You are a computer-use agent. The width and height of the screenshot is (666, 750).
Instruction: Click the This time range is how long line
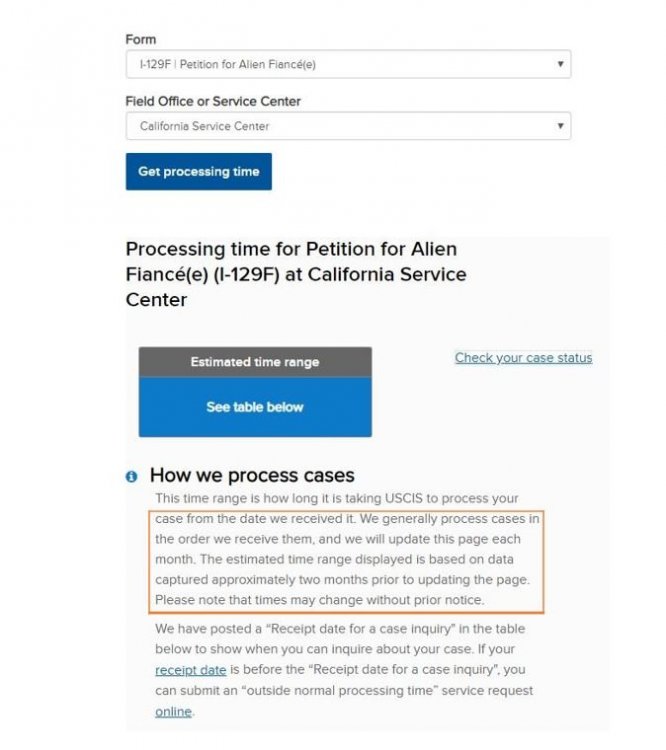(336, 498)
